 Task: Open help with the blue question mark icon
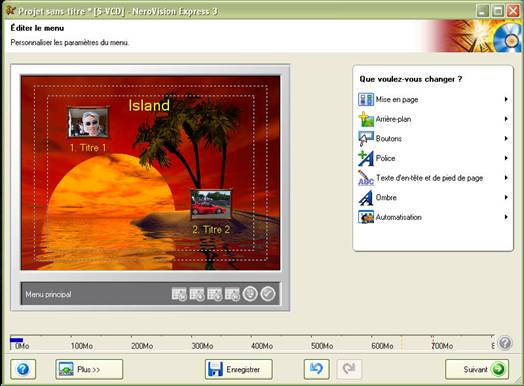[x=23, y=369]
